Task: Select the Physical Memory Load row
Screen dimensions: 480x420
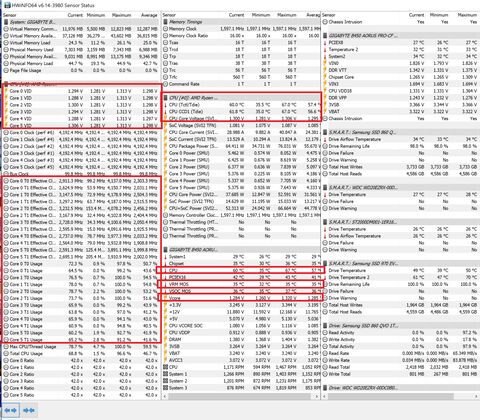Action: click(x=81, y=63)
